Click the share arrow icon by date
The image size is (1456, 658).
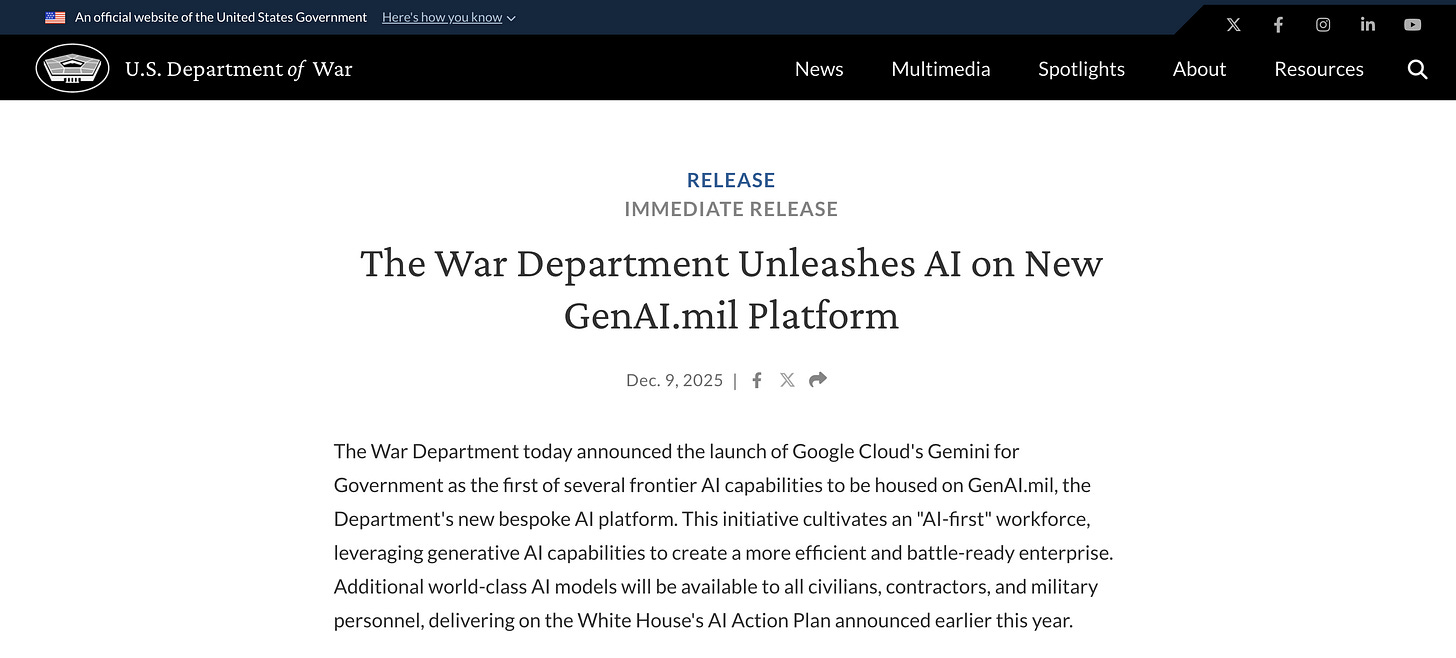[818, 380]
